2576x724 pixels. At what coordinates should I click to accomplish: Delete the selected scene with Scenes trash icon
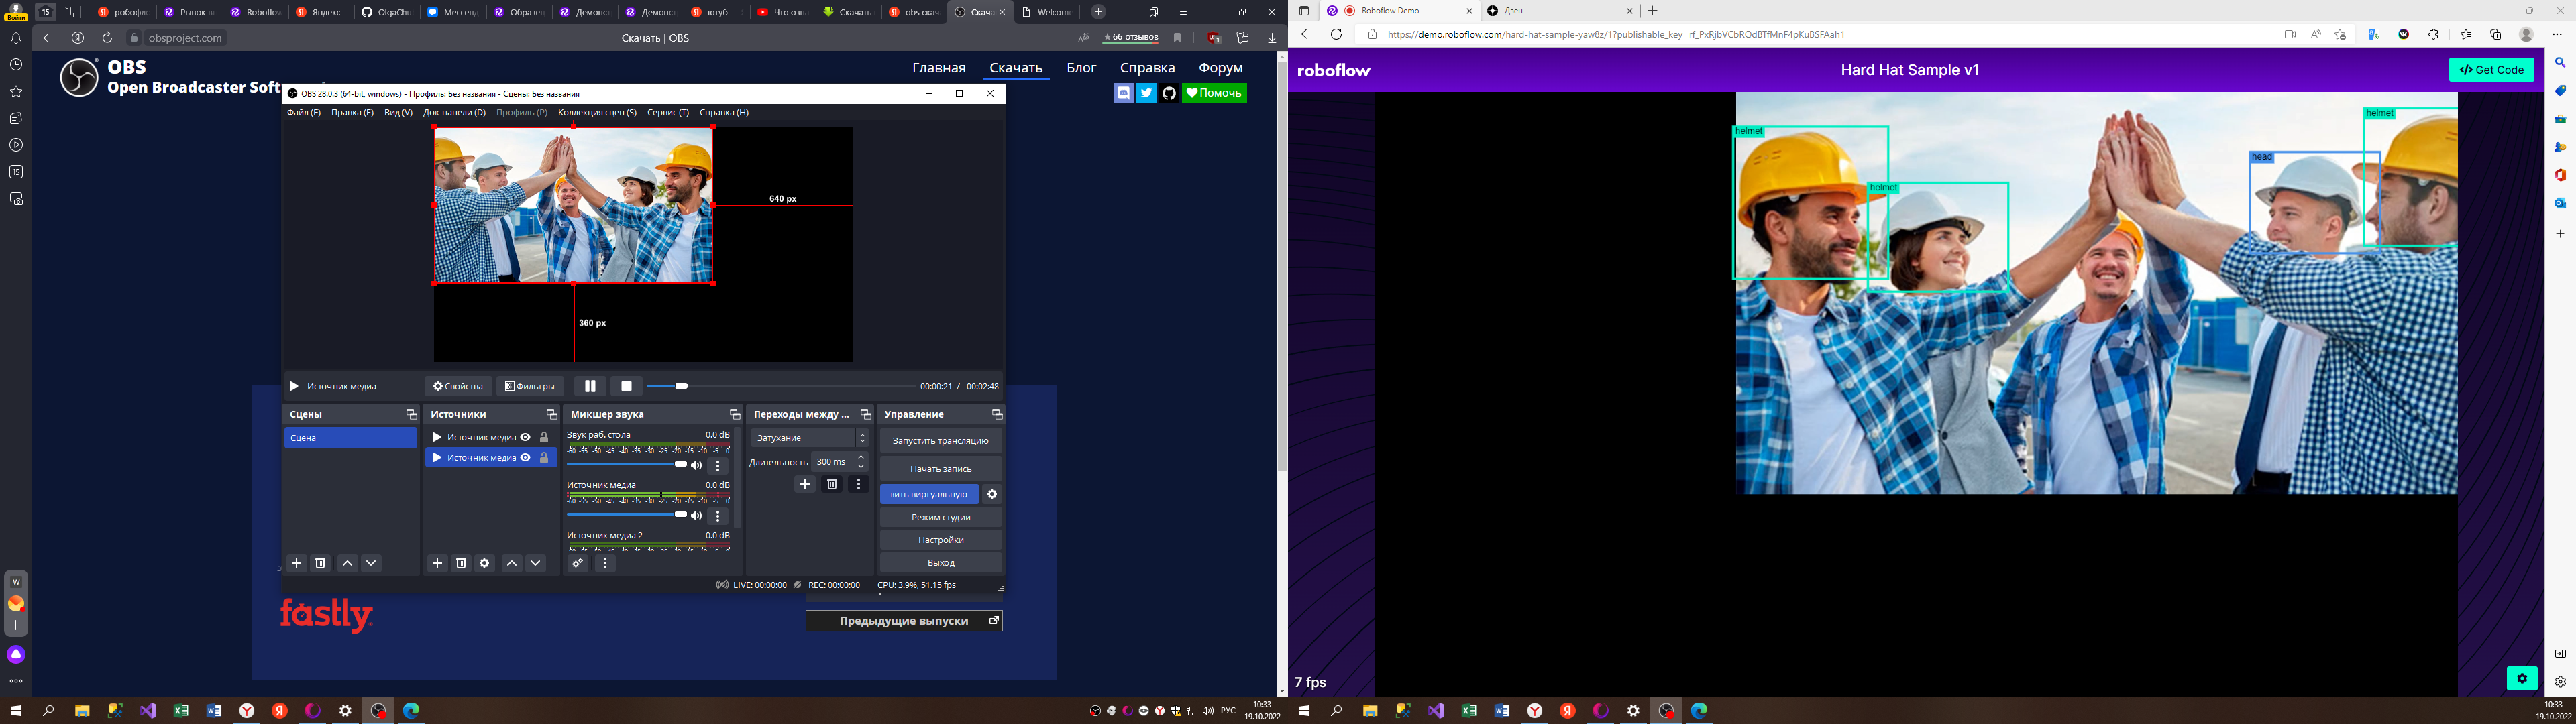320,563
